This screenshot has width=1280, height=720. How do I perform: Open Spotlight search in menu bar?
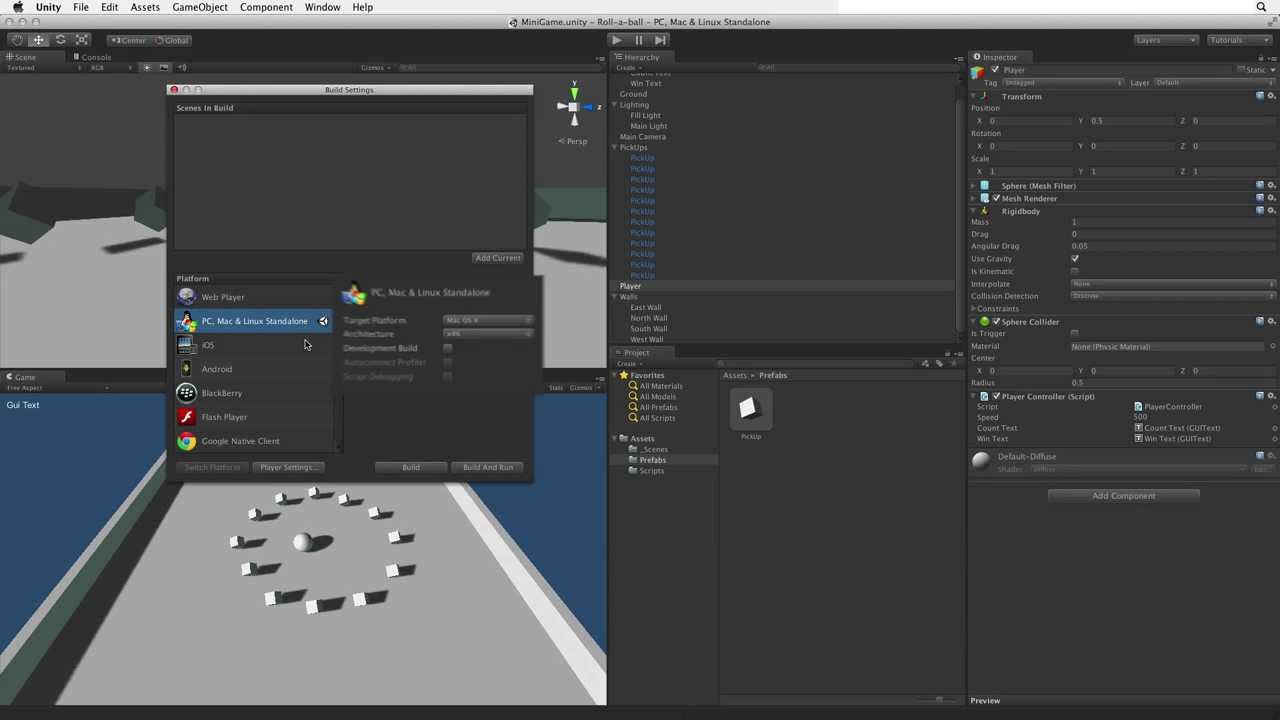click(1261, 7)
